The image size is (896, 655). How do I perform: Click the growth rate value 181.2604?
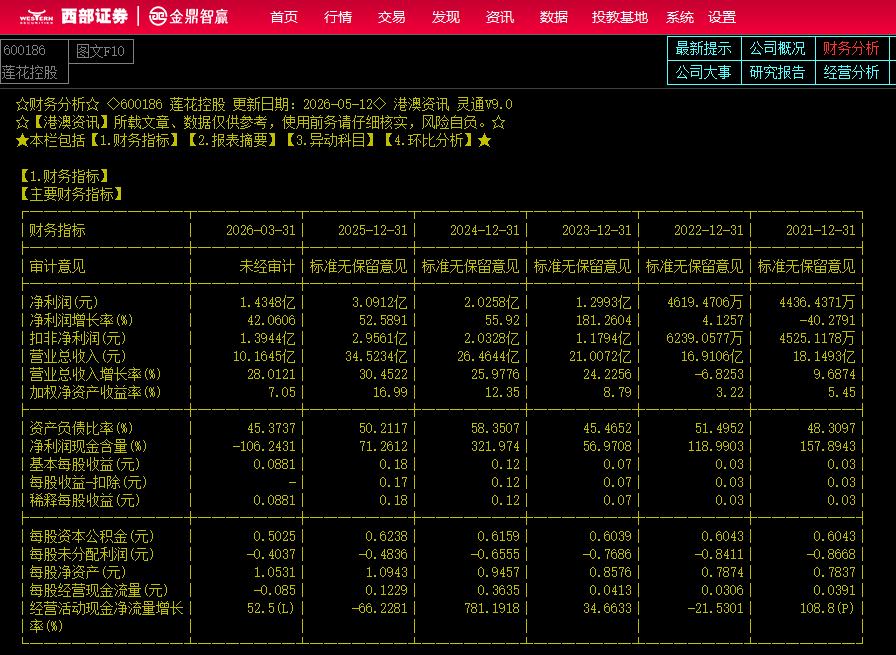pos(603,320)
